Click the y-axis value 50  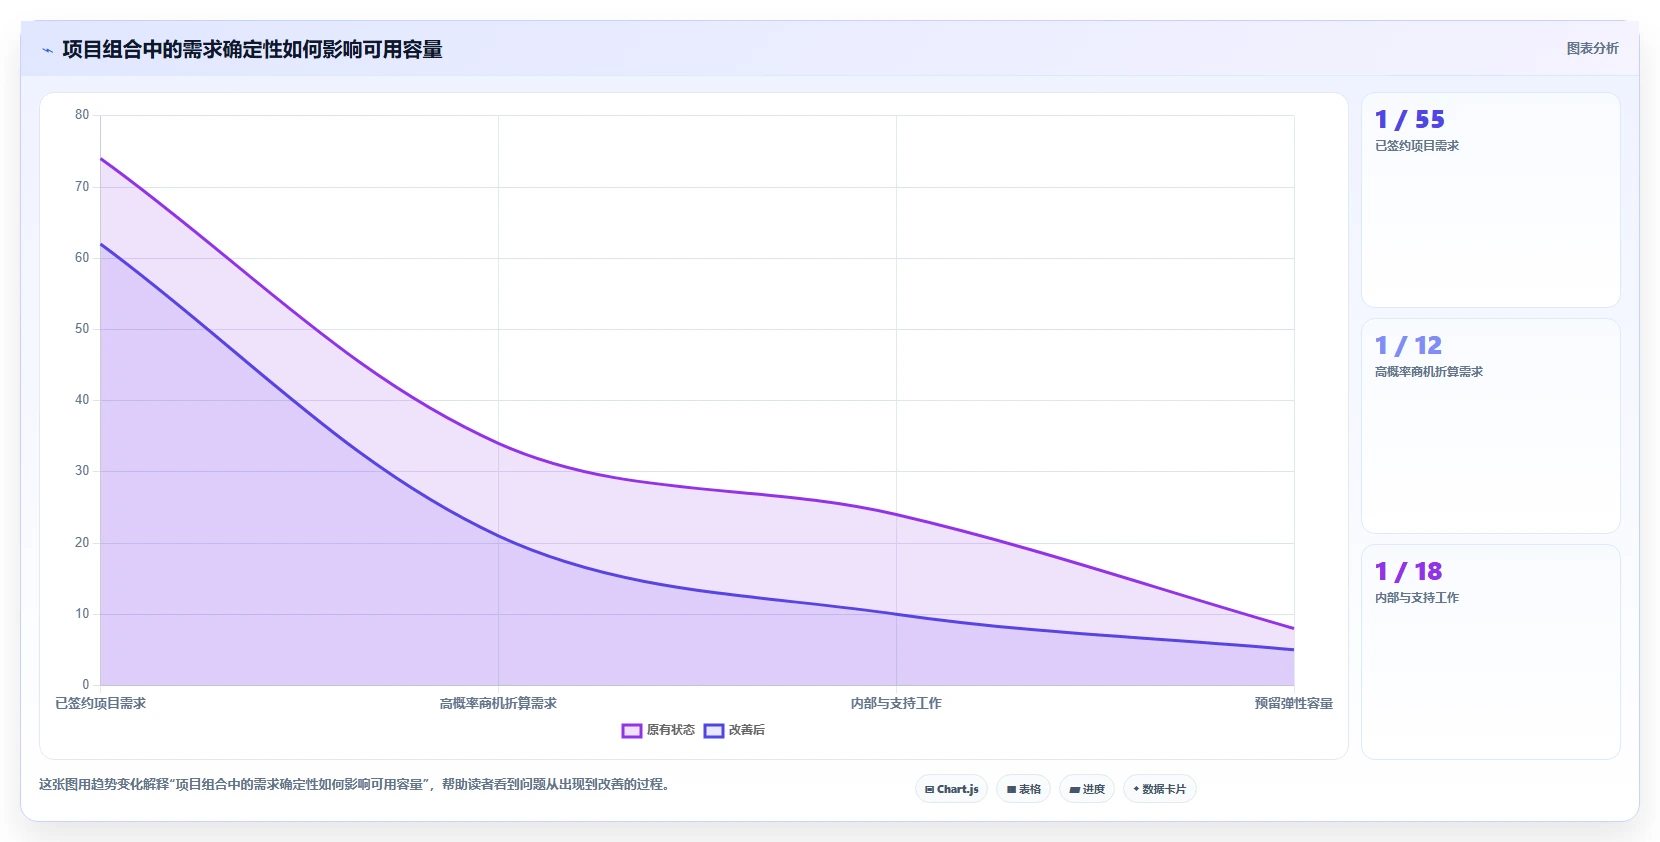(82, 329)
